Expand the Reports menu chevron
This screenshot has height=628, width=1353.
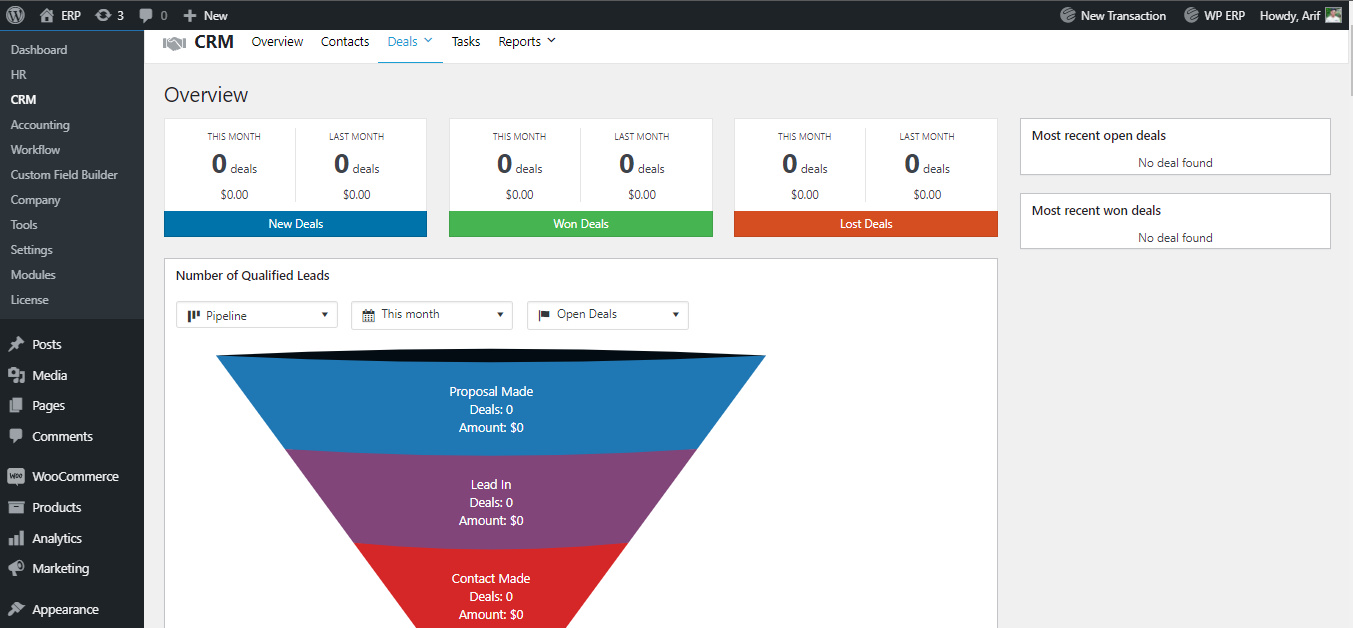551,40
